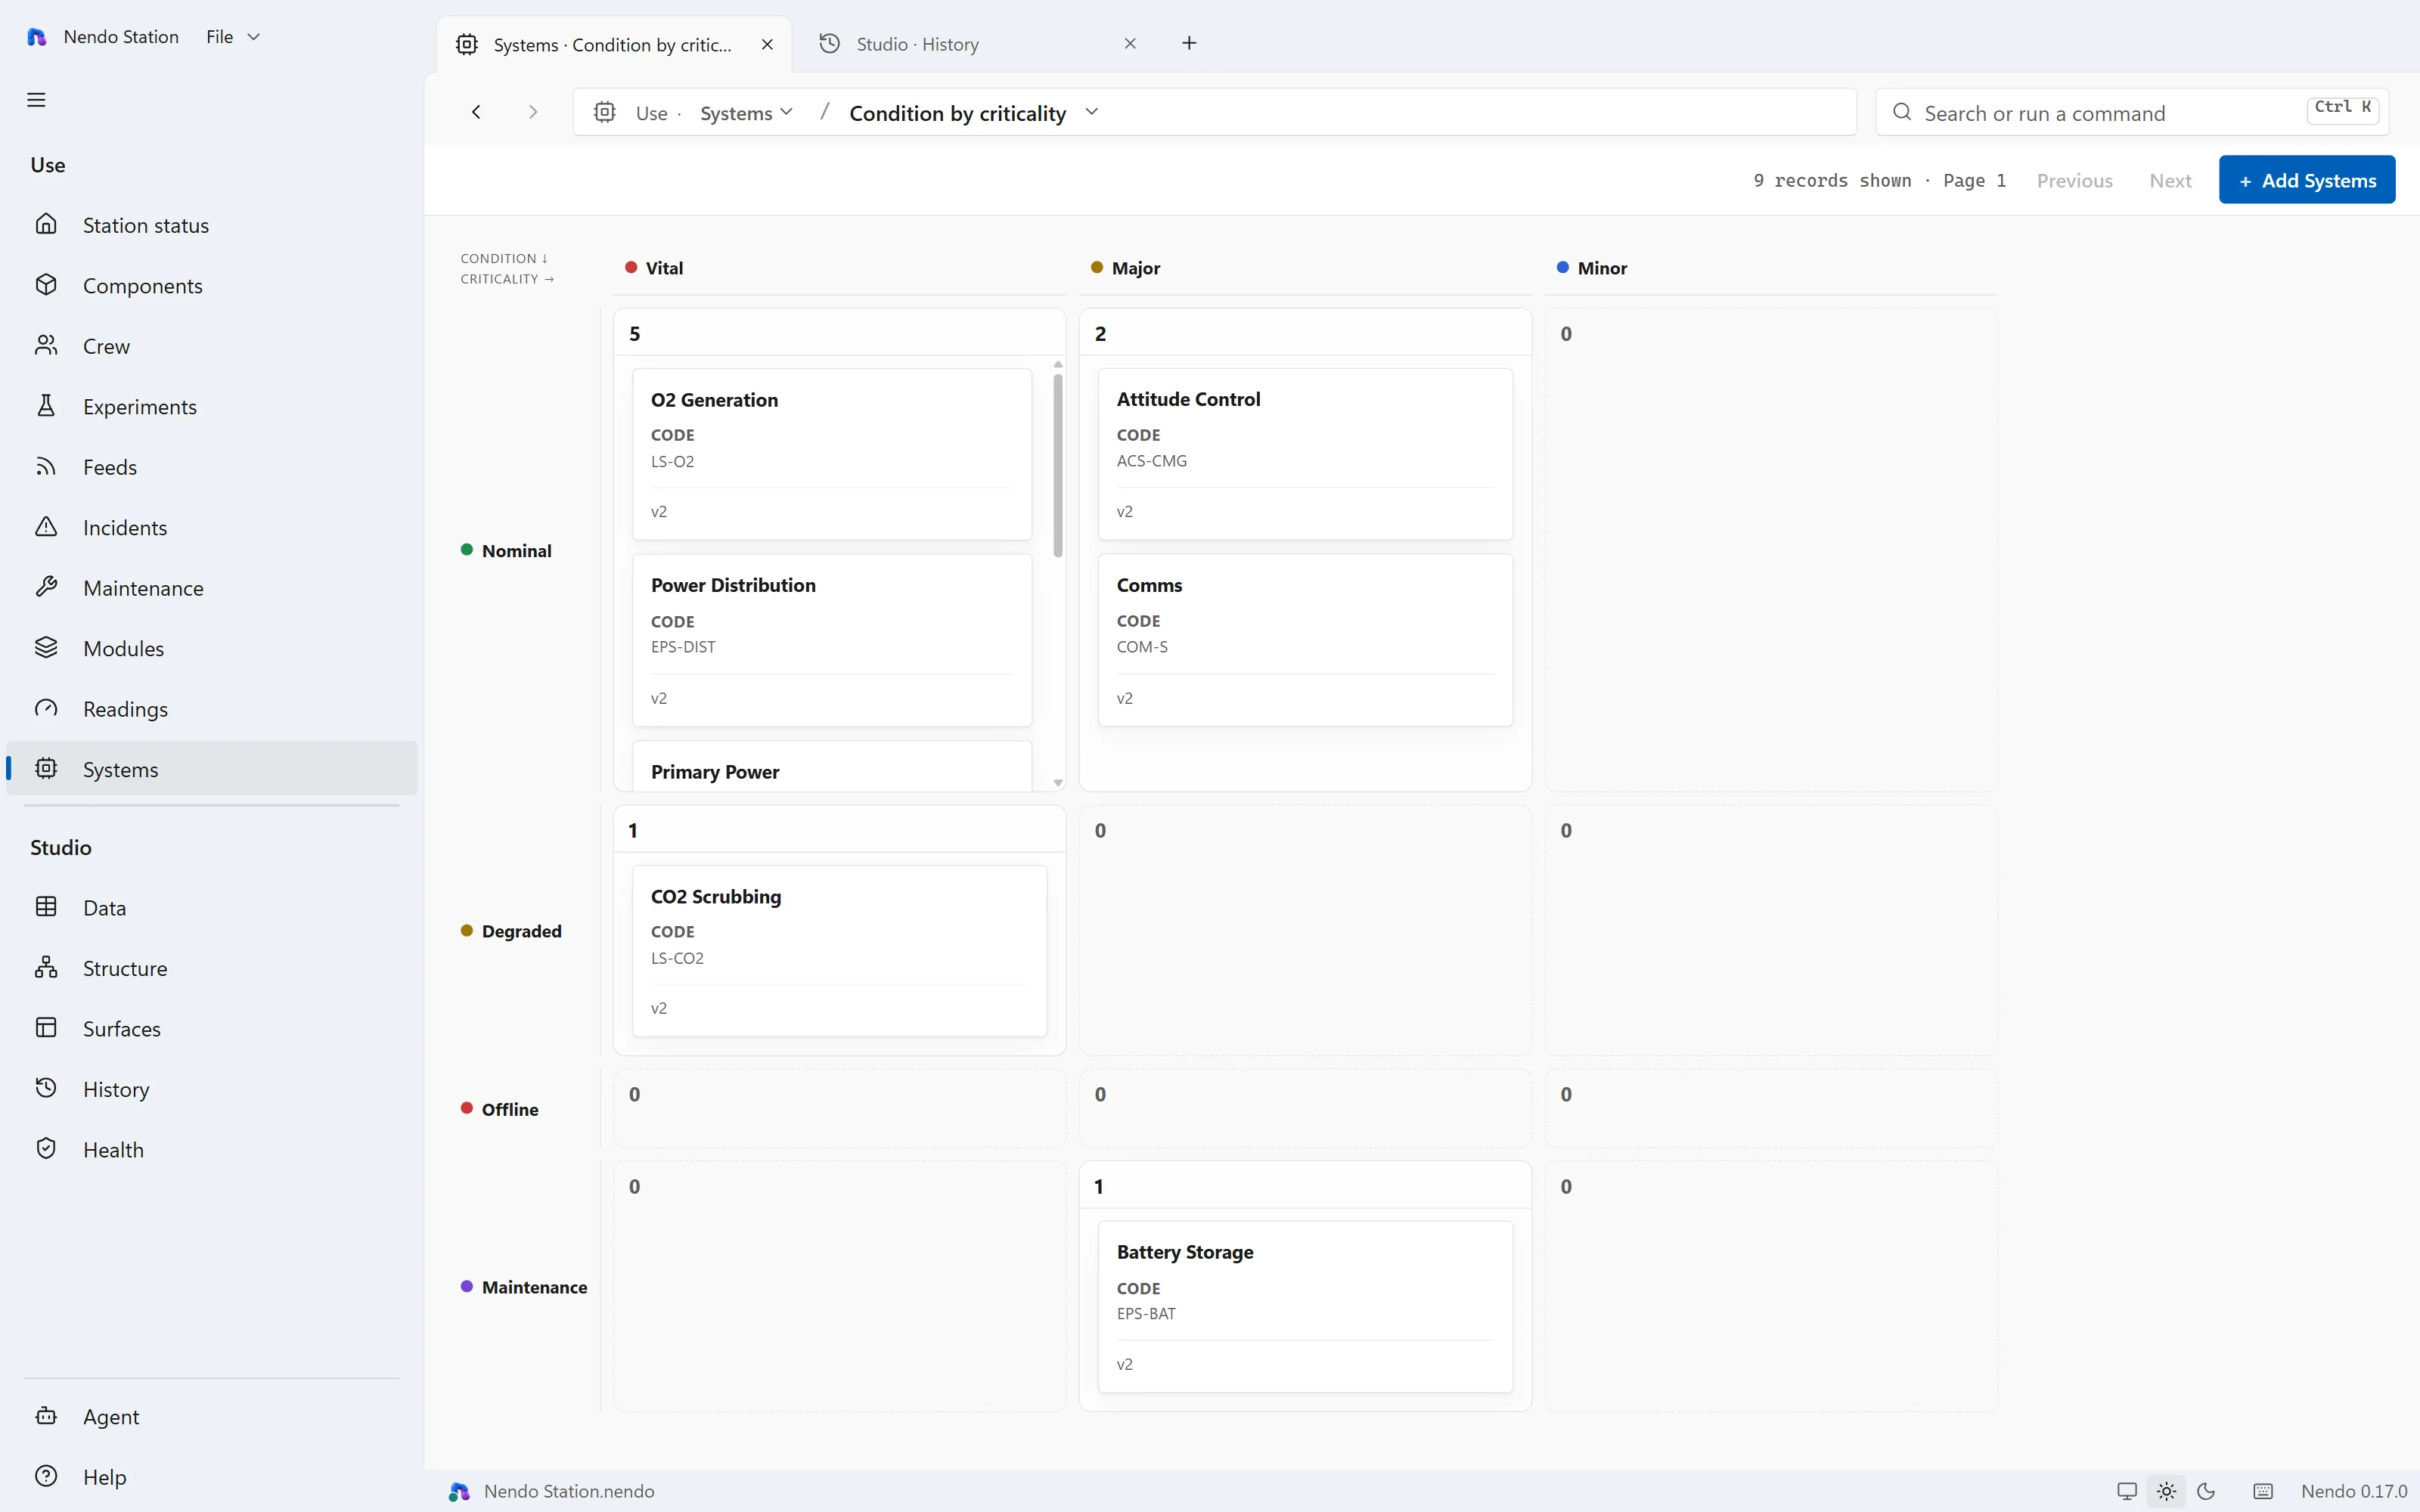This screenshot has height=1512, width=2420.
Task: Click the Add Systems button
Action: 2306,180
